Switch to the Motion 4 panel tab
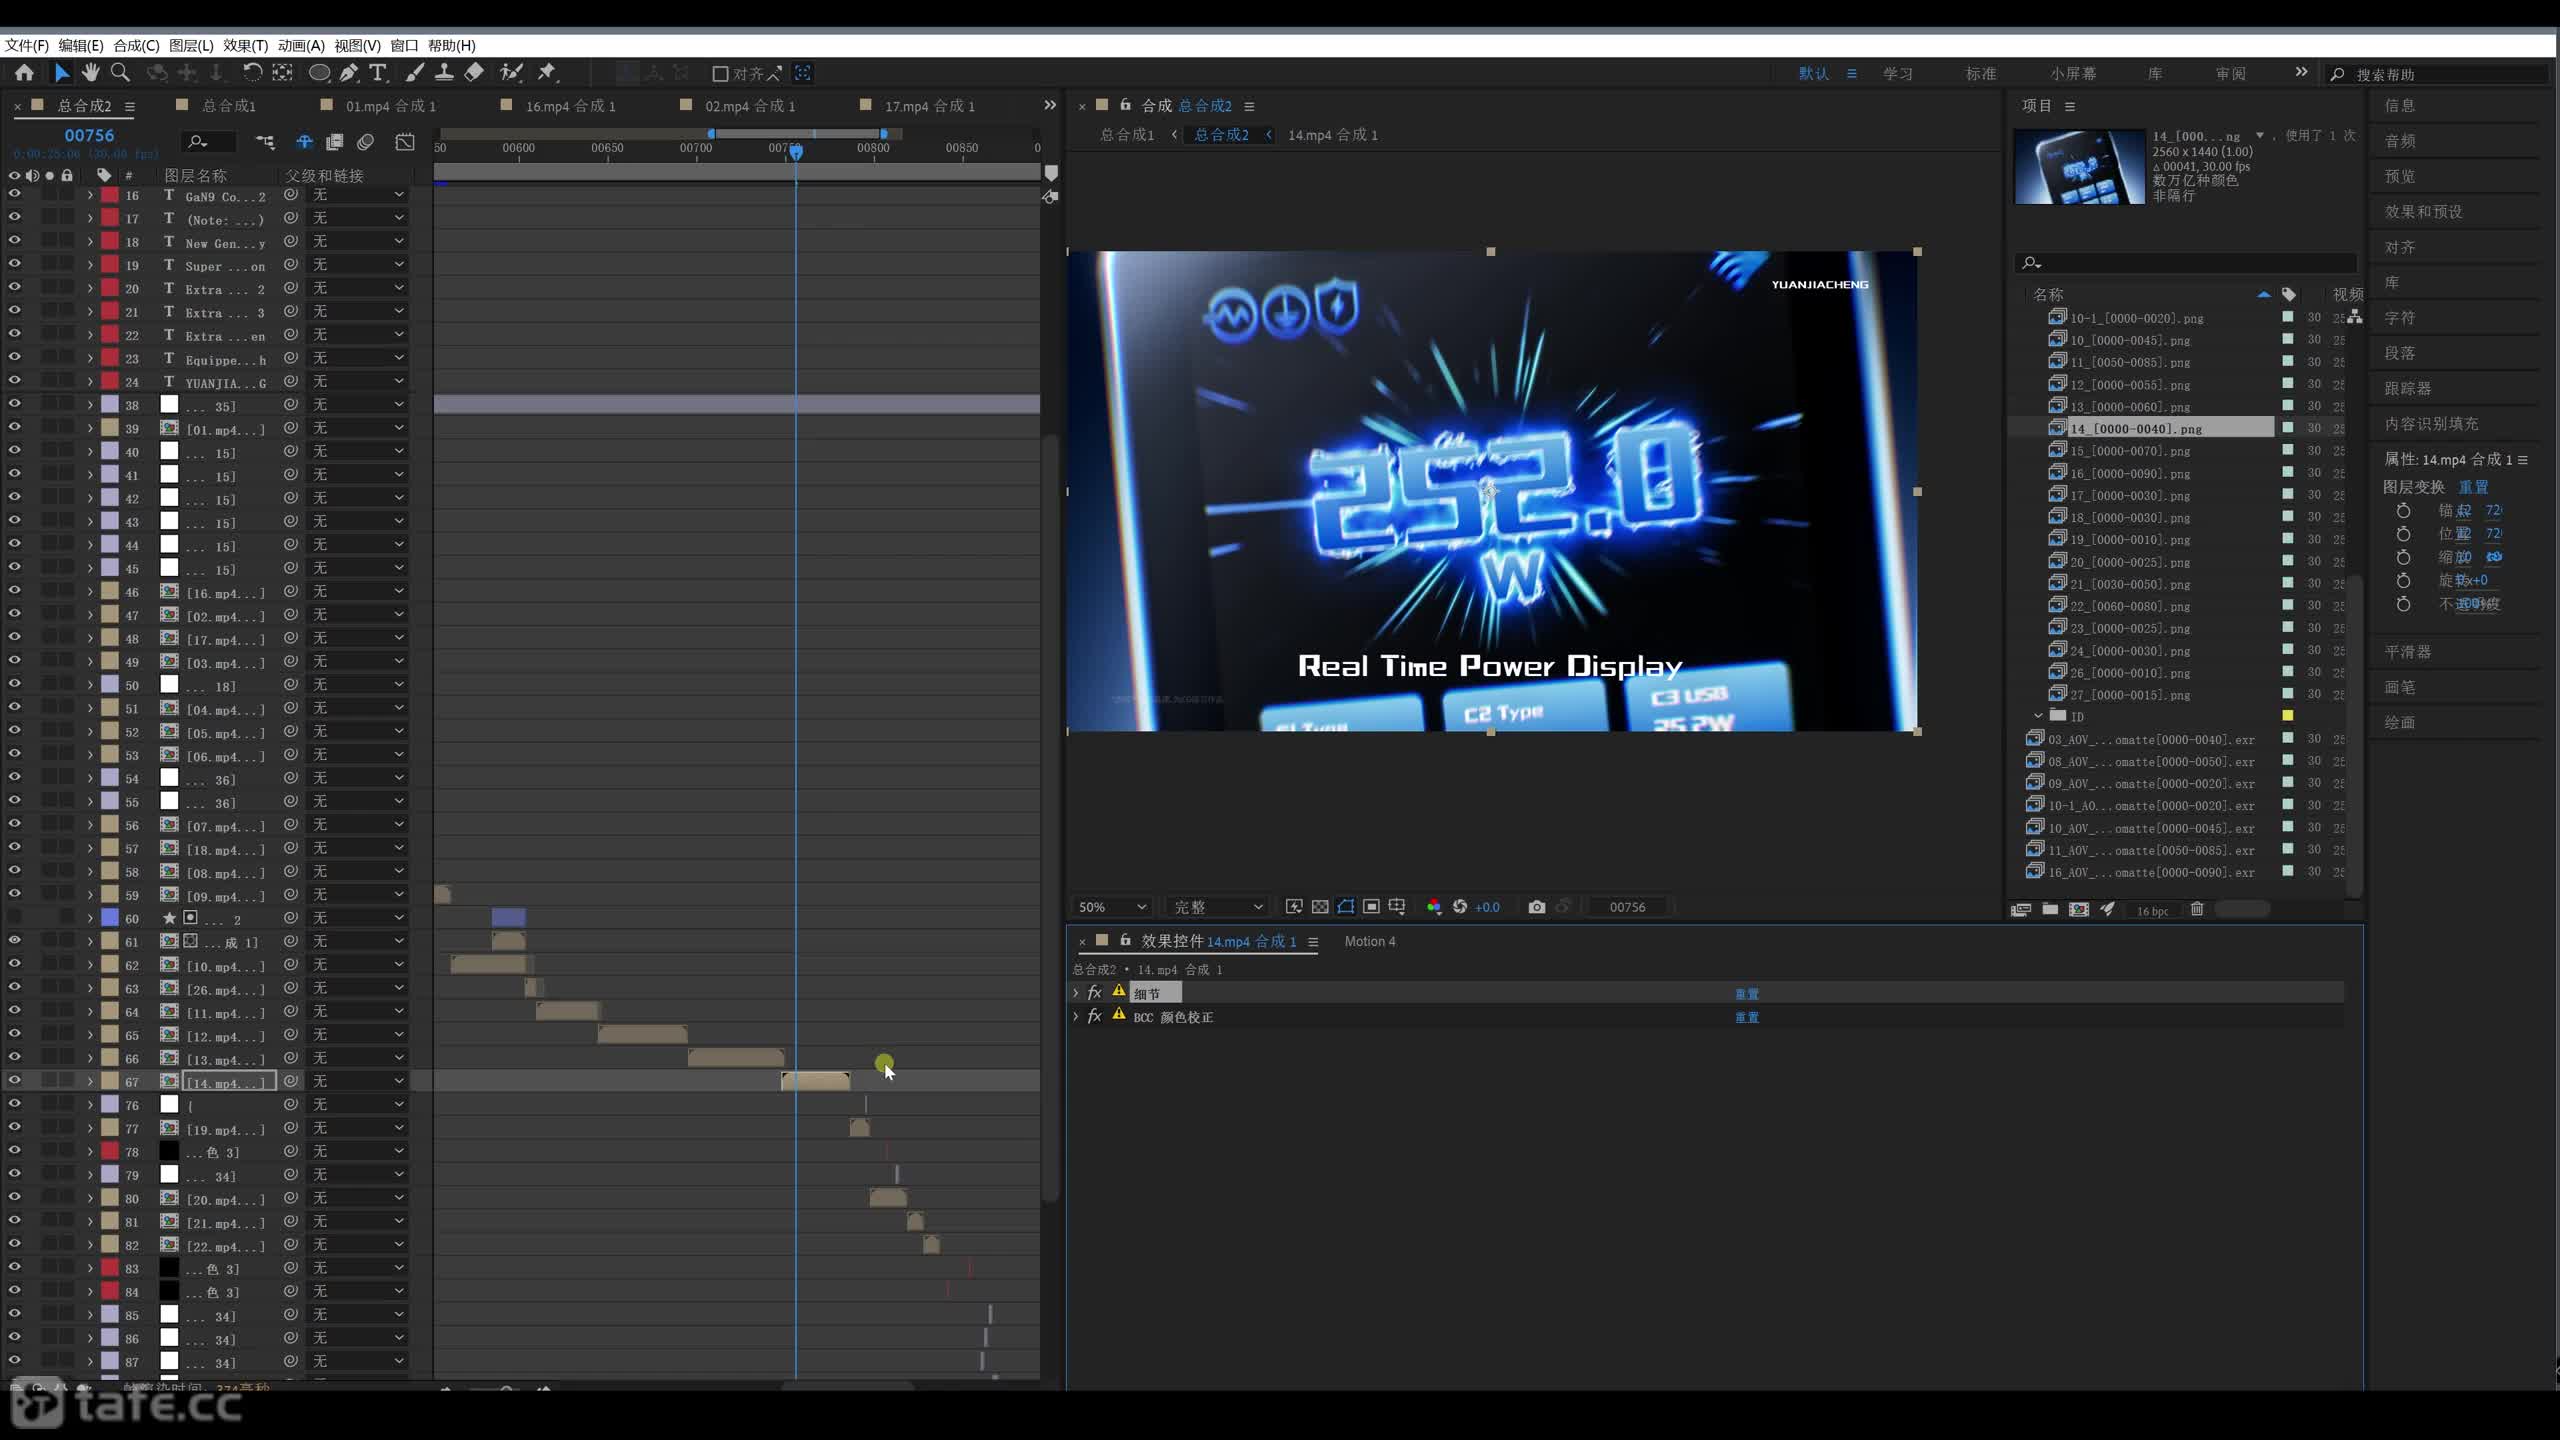 pyautogui.click(x=1370, y=942)
